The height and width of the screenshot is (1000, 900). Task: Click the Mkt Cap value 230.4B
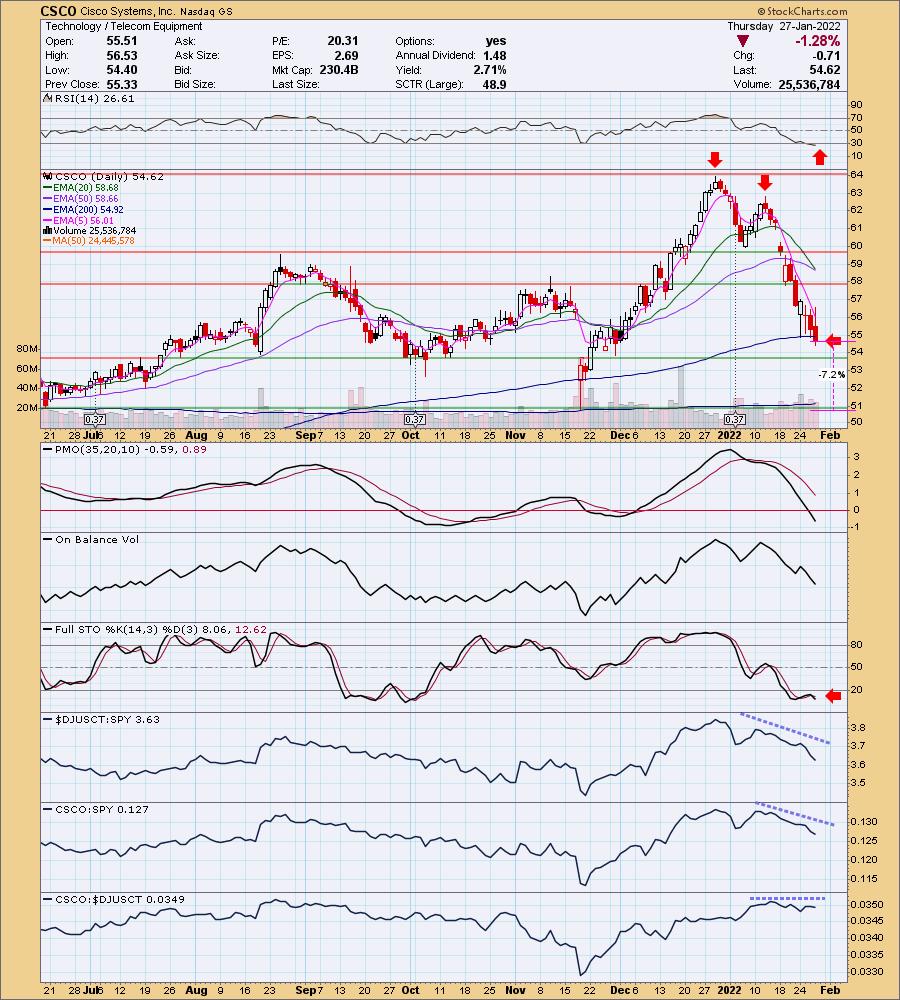coord(339,70)
